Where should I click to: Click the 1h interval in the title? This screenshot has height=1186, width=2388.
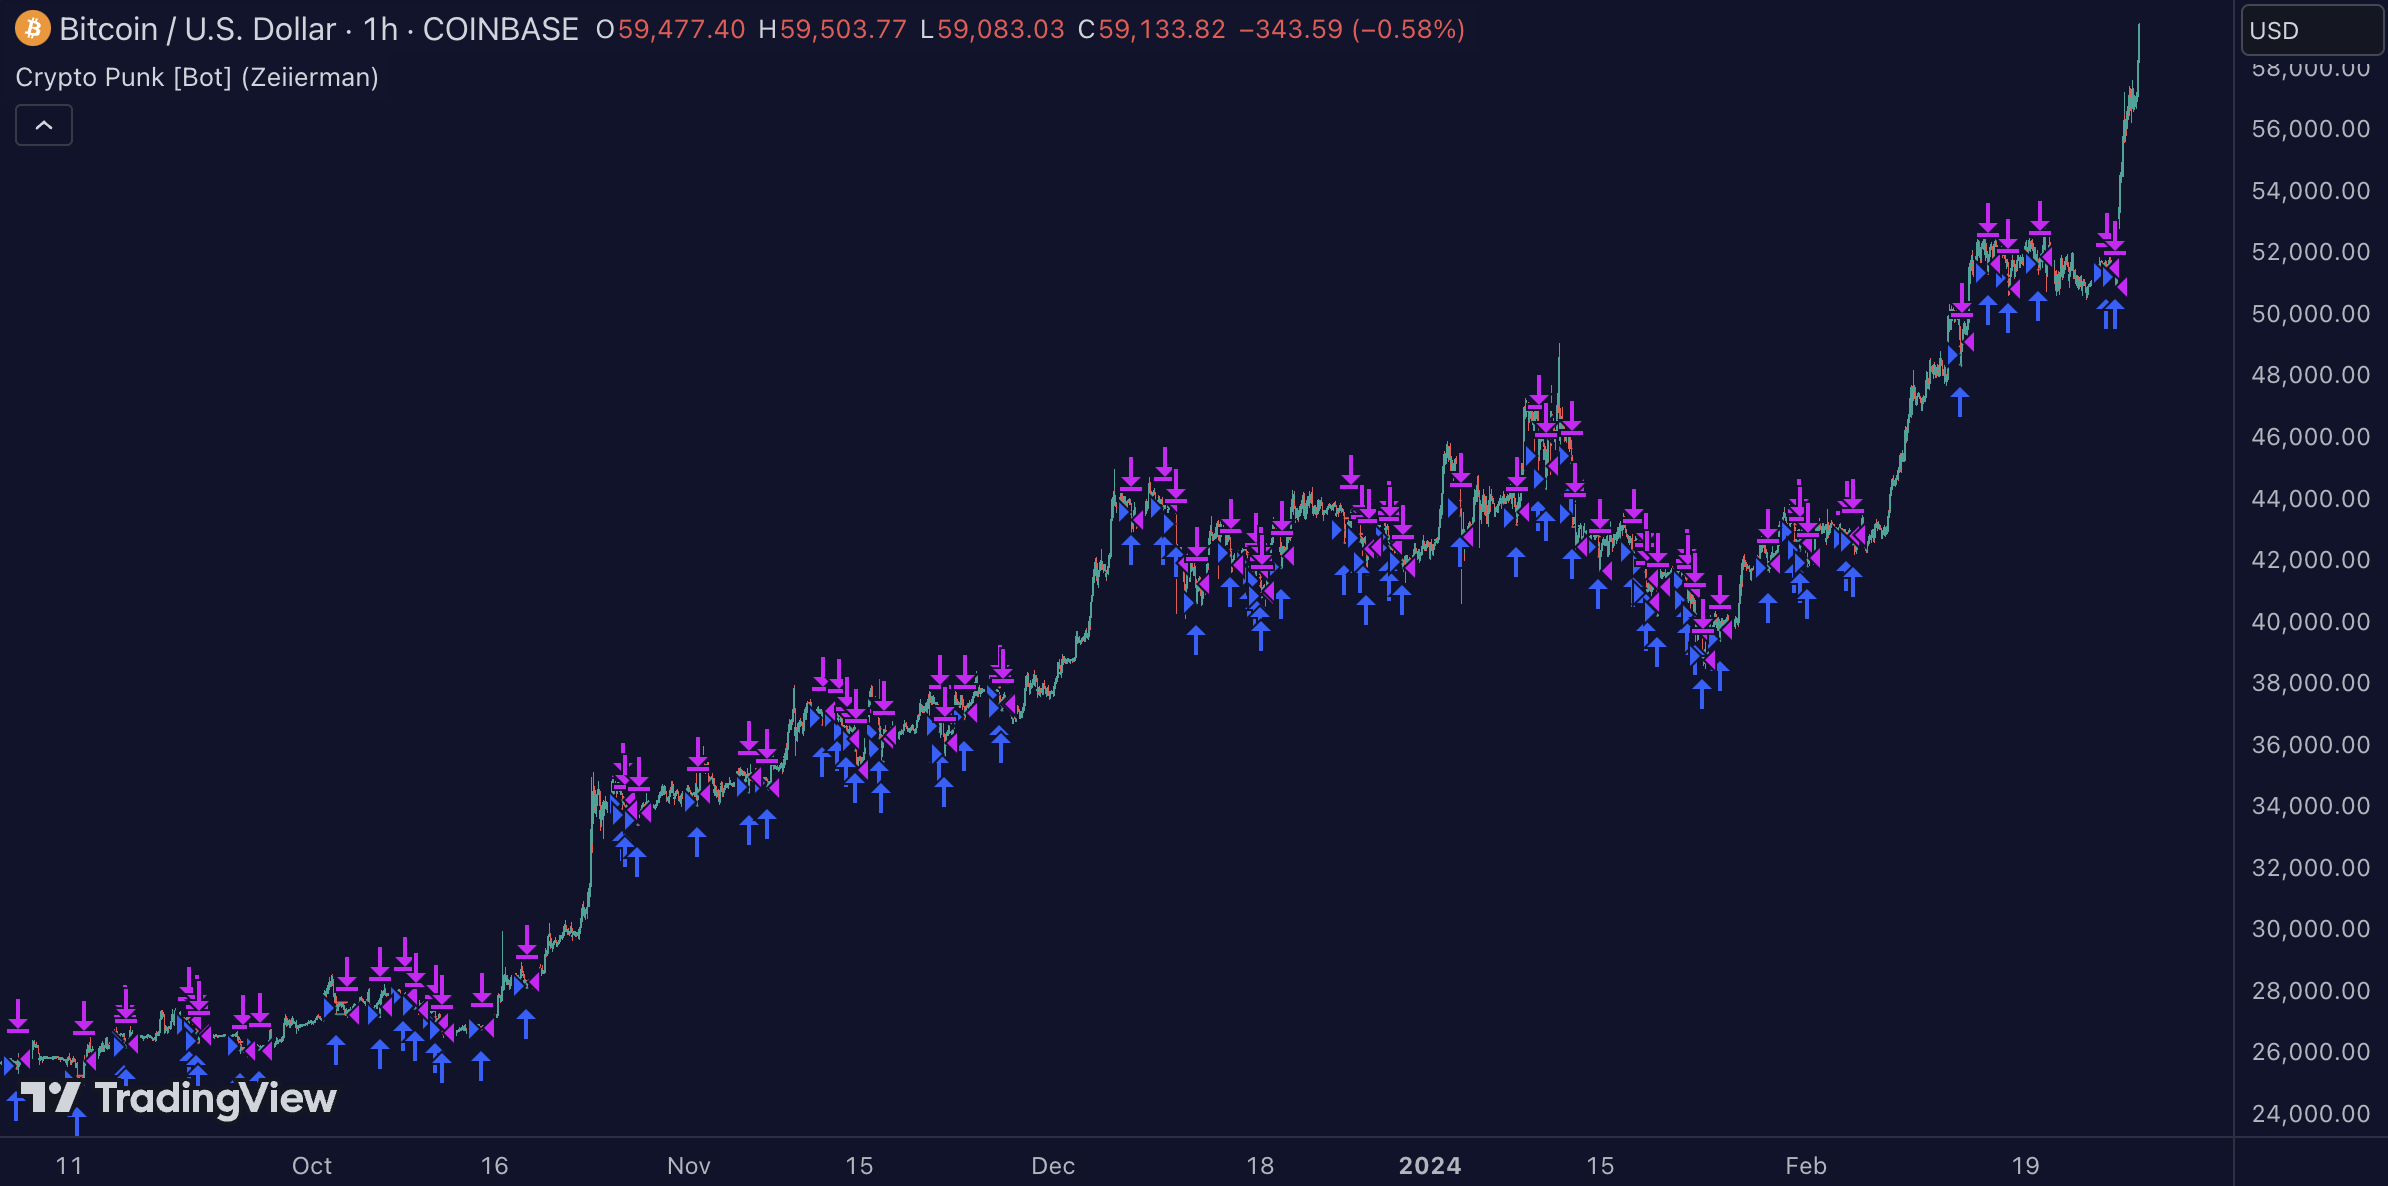[380, 29]
